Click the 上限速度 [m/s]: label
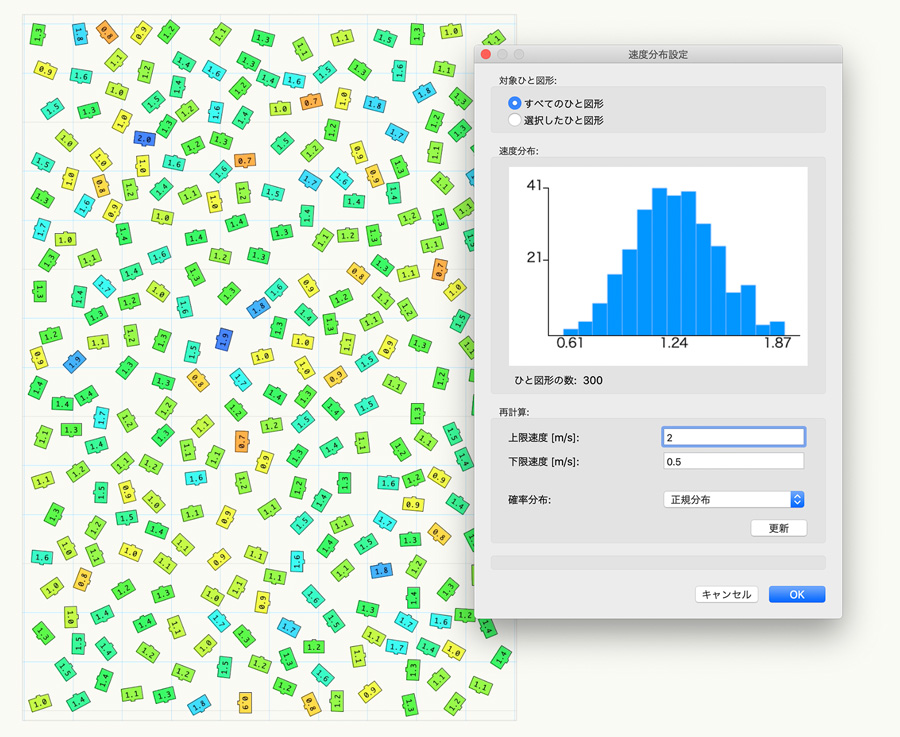Image resolution: width=900 pixels, height=737 pixels. [544, 438]
